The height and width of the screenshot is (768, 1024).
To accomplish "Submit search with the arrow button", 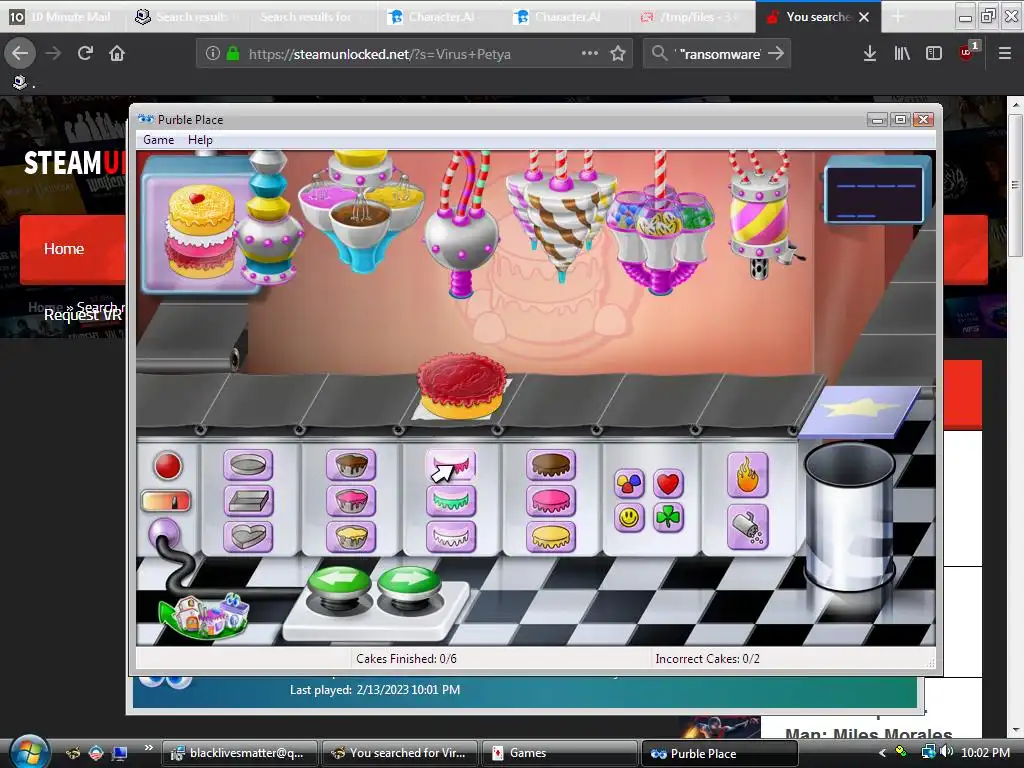I will [776, 54].
